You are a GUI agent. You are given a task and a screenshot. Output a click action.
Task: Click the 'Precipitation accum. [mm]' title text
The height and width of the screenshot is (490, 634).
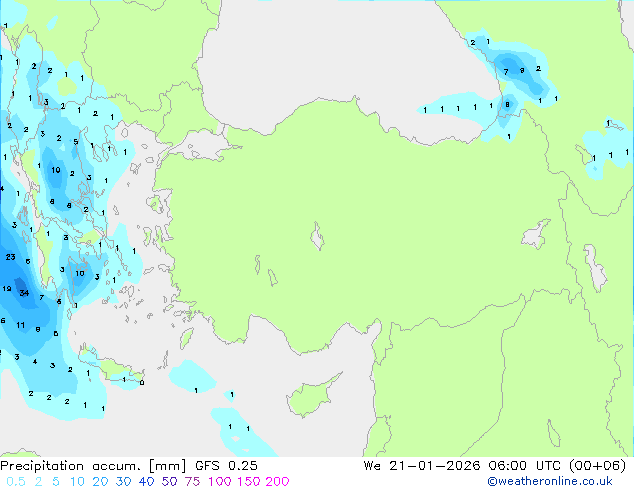coord(93,466)
